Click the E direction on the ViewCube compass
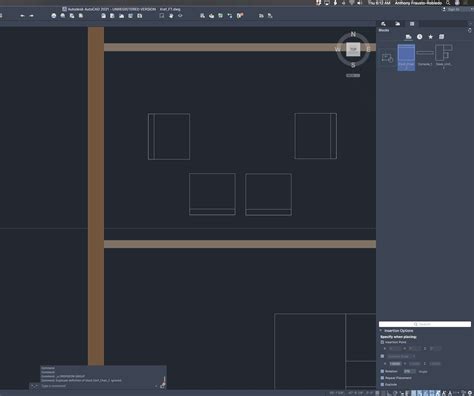Viewport: 474px width, 396px height. pyautogui.click(x=368, y=50)
